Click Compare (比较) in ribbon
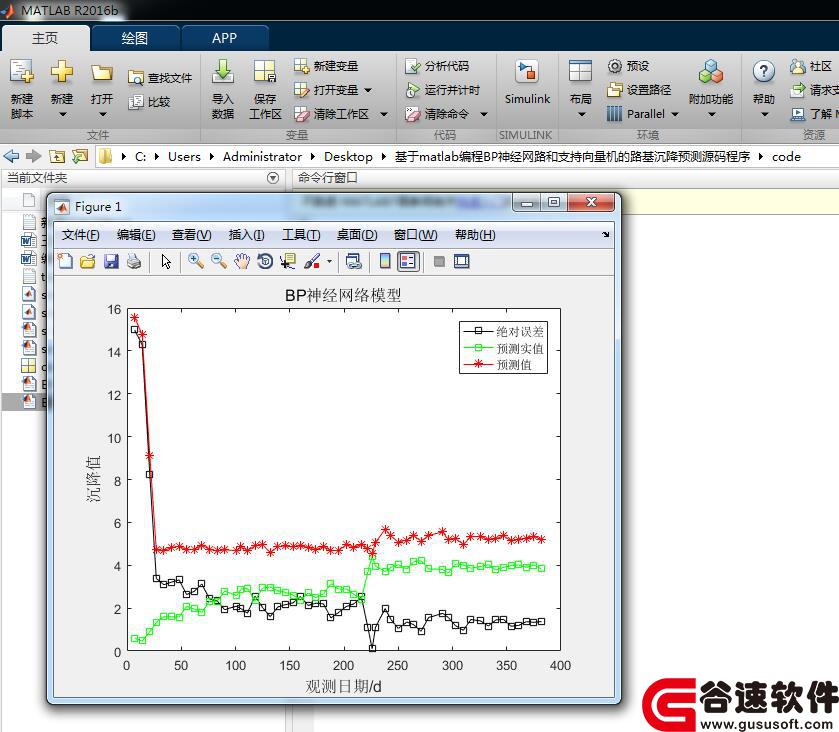The image size is (839, 732). pos(149,102)
